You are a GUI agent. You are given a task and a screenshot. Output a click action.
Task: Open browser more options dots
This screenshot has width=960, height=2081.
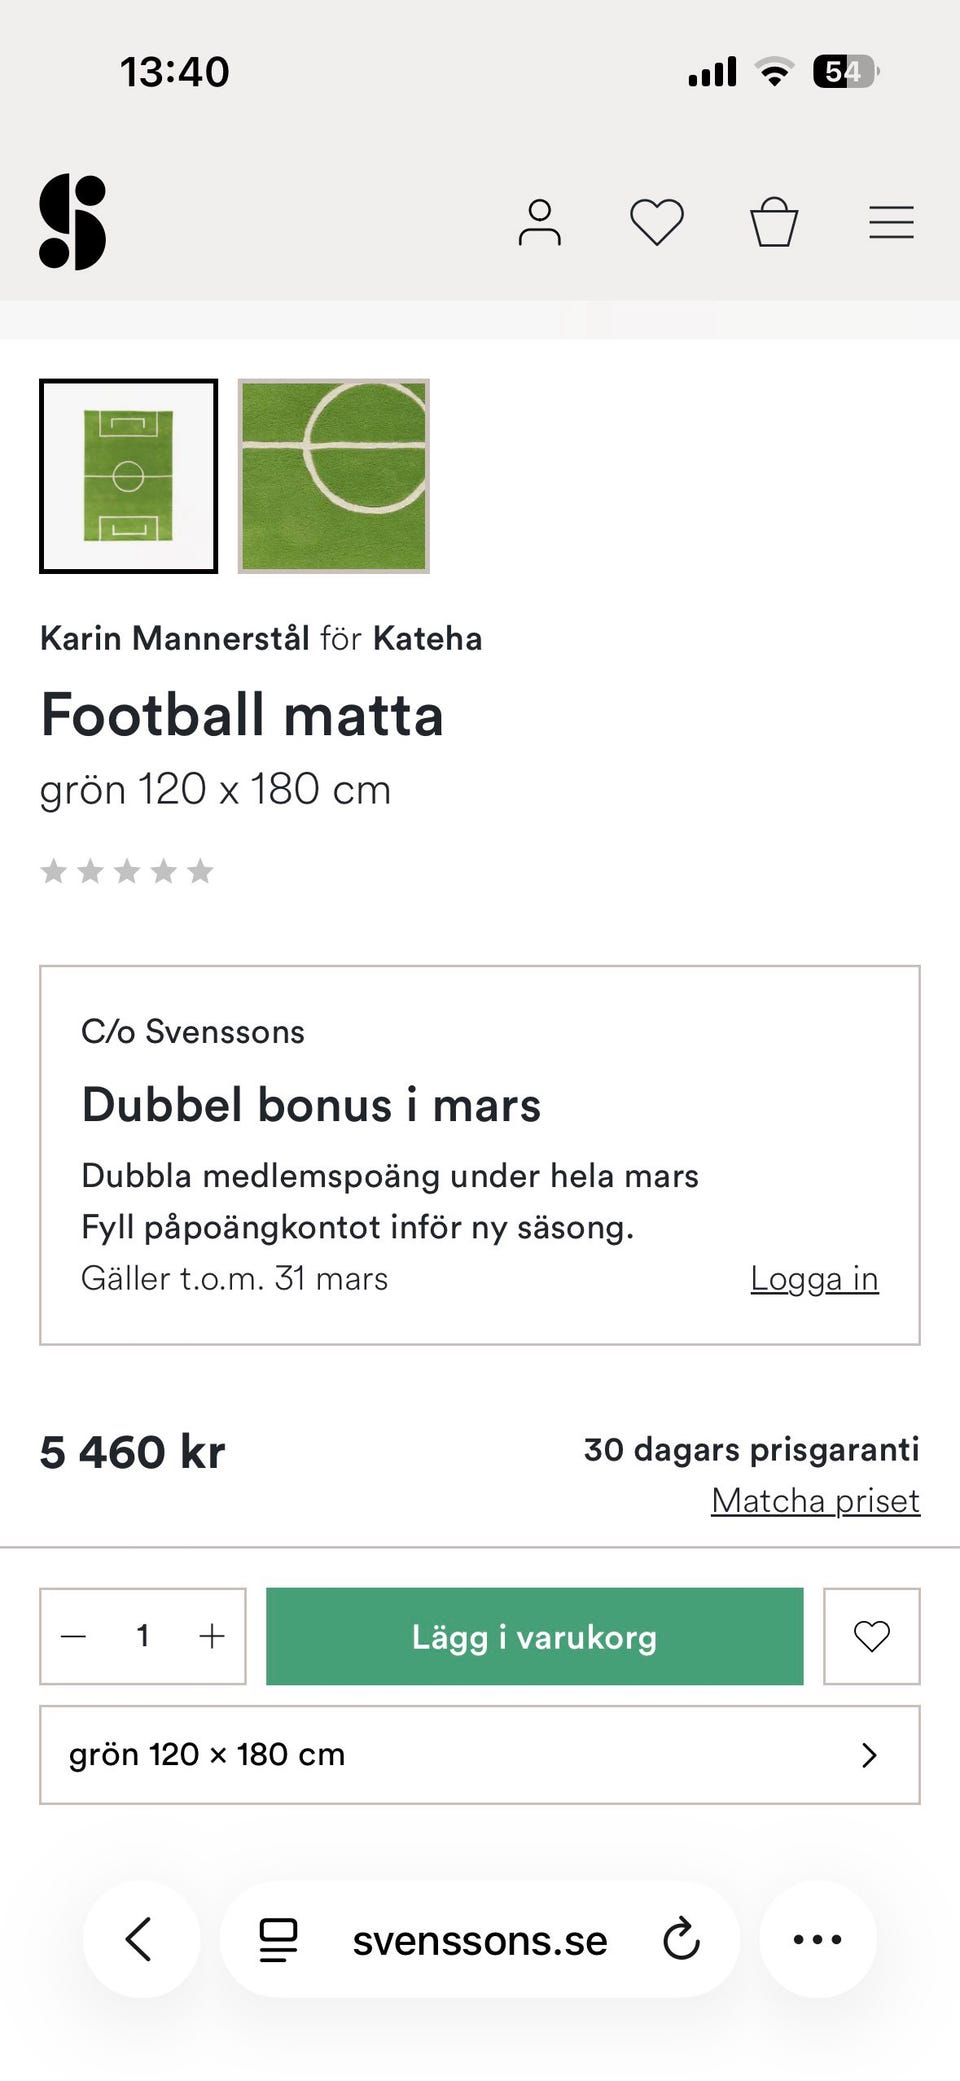(x=817, y=1940)
